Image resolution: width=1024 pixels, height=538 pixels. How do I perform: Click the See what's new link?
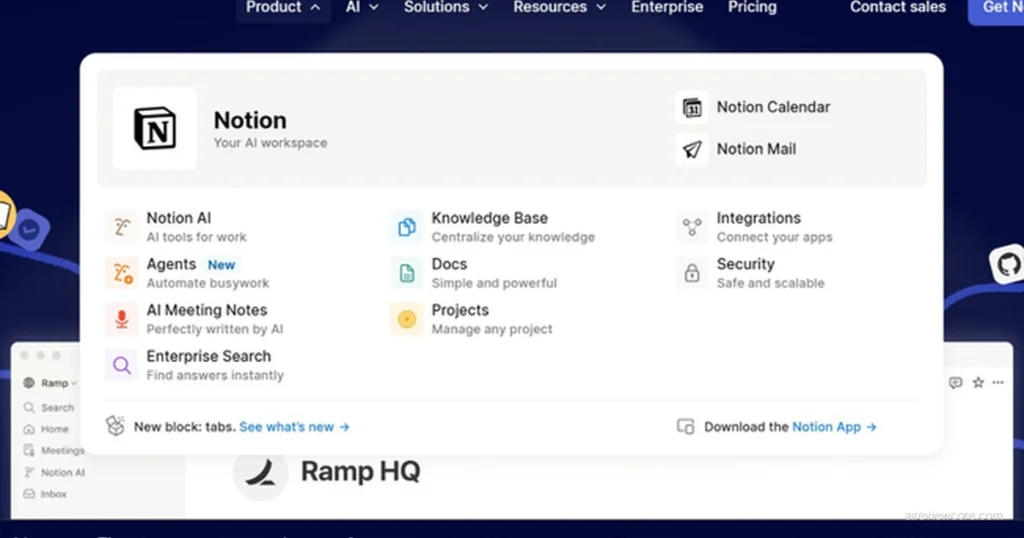pyautogui.click(x=295, y=427)
